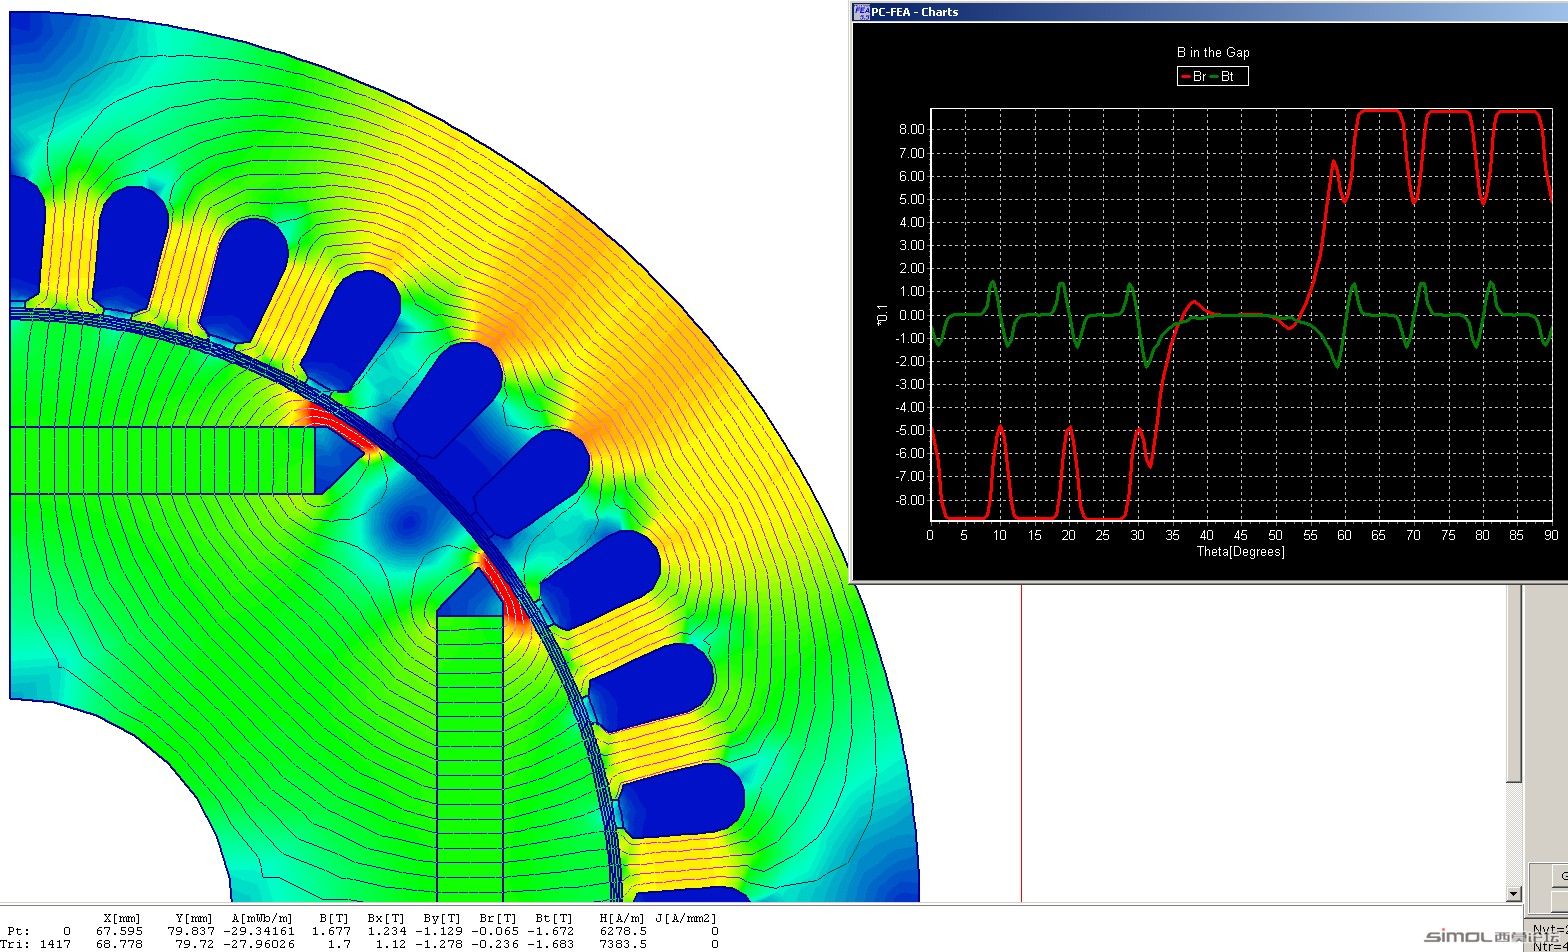Select the PC-FEA - Charts title bar
The height and width of the screenshot is (952, 1568).
point(1210,12)
